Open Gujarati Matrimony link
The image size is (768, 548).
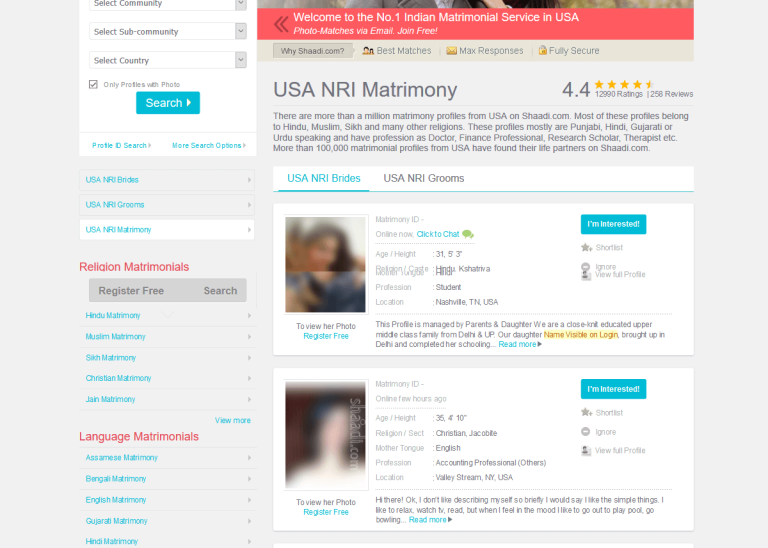(x=117, y=521)
